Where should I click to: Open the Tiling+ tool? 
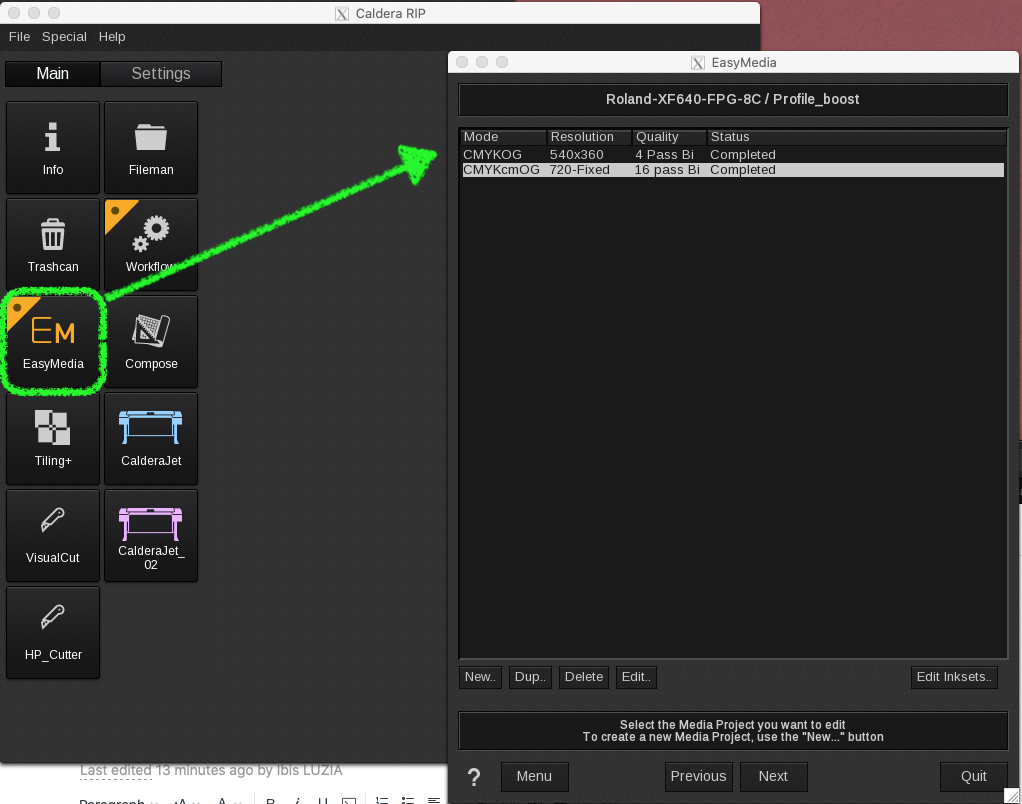point(52,437)
